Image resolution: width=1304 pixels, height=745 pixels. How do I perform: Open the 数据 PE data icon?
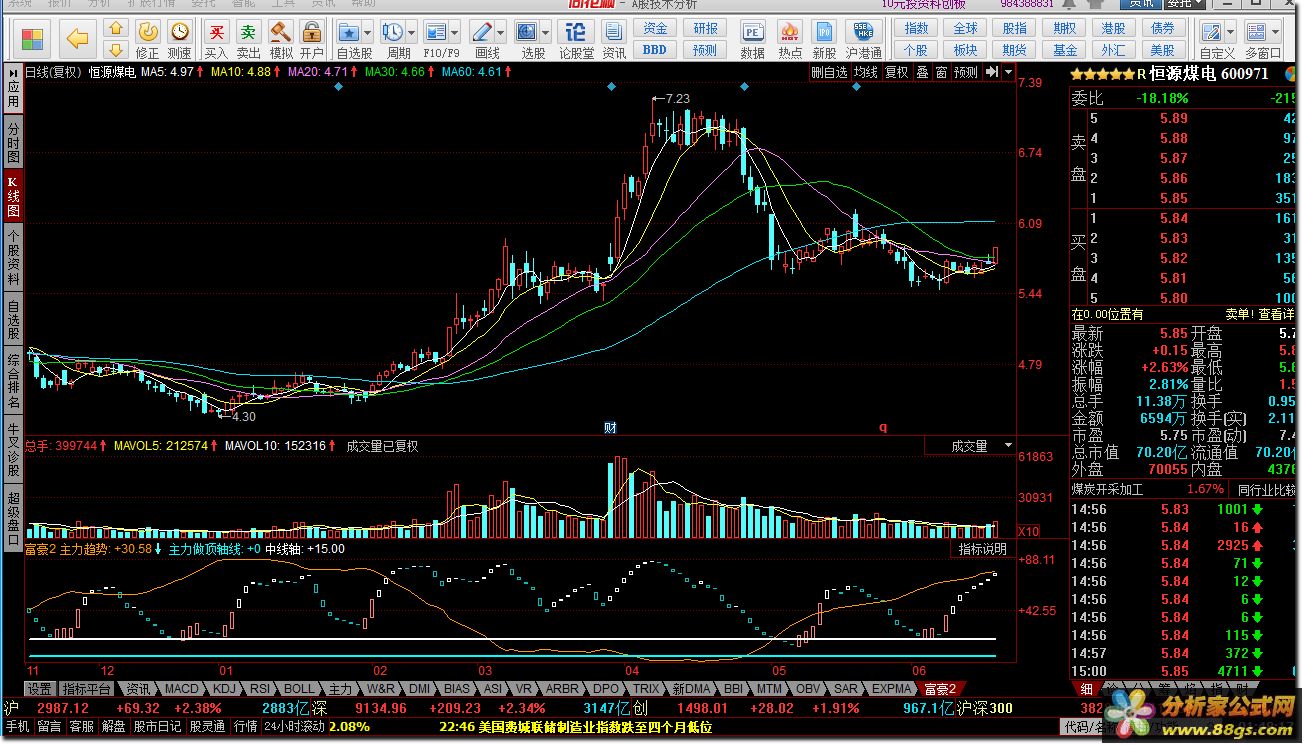point(752,40)
